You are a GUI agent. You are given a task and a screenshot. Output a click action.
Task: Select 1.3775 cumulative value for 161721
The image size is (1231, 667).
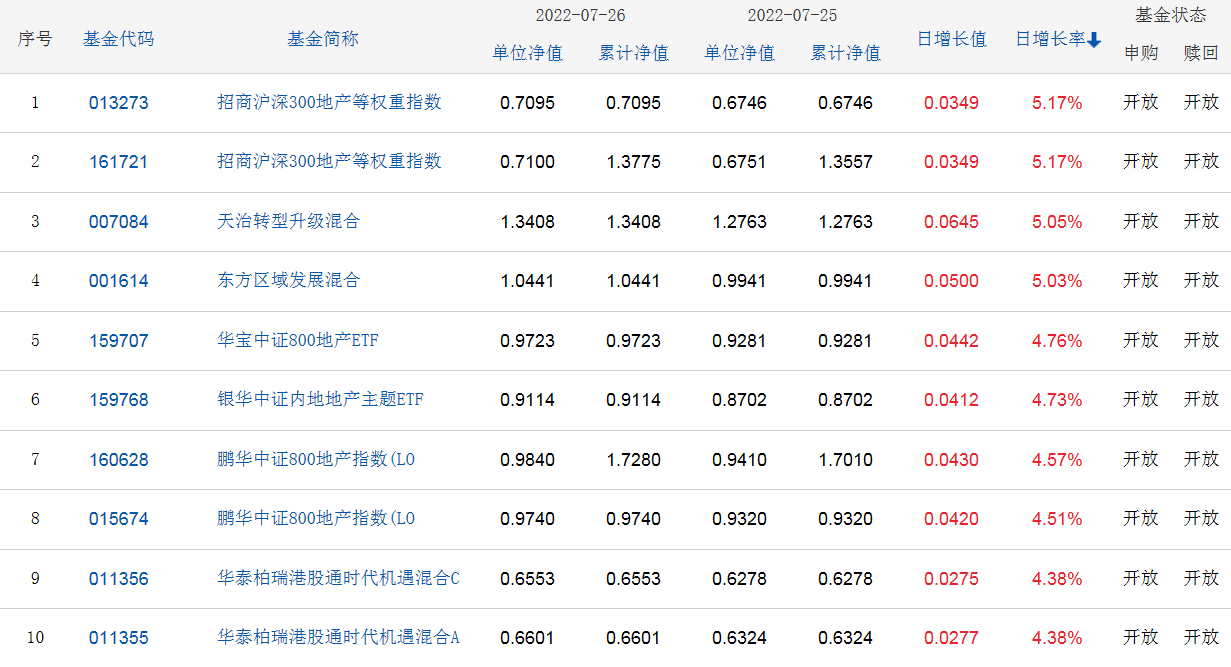point(634,162)
